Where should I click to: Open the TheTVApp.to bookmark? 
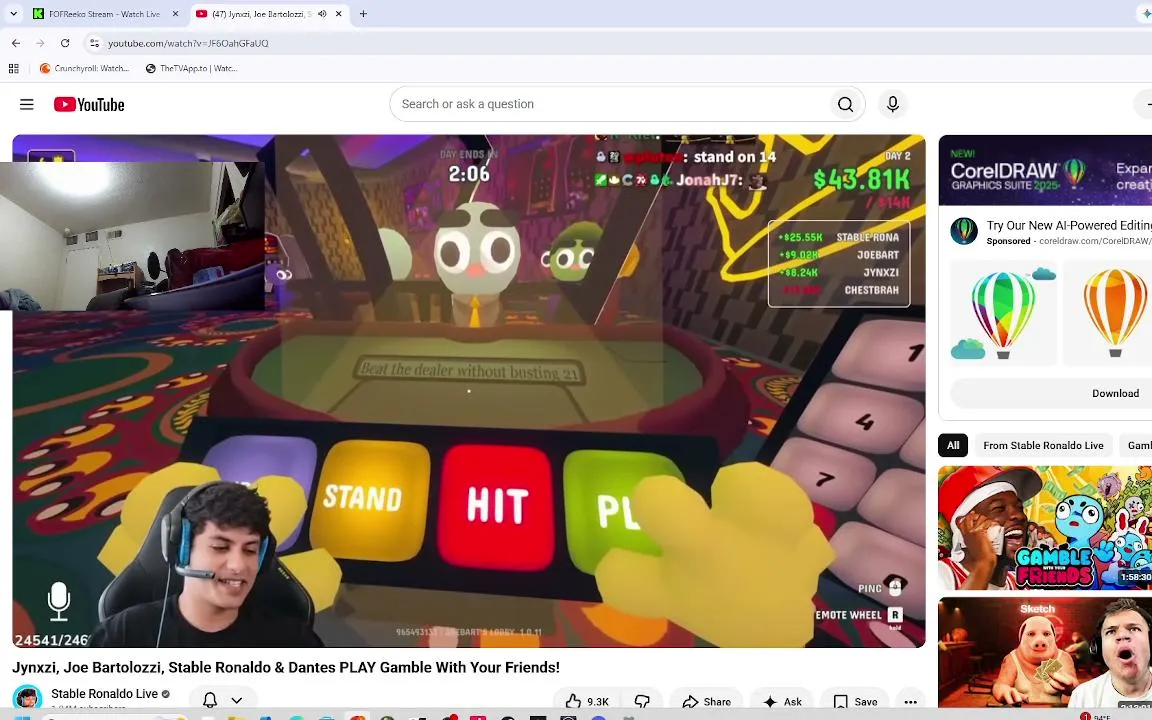tap(191, 68)
